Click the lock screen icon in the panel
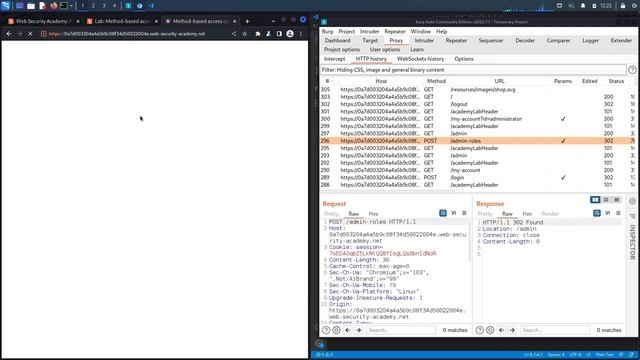640x360 pixels. (x=623, y=6)
